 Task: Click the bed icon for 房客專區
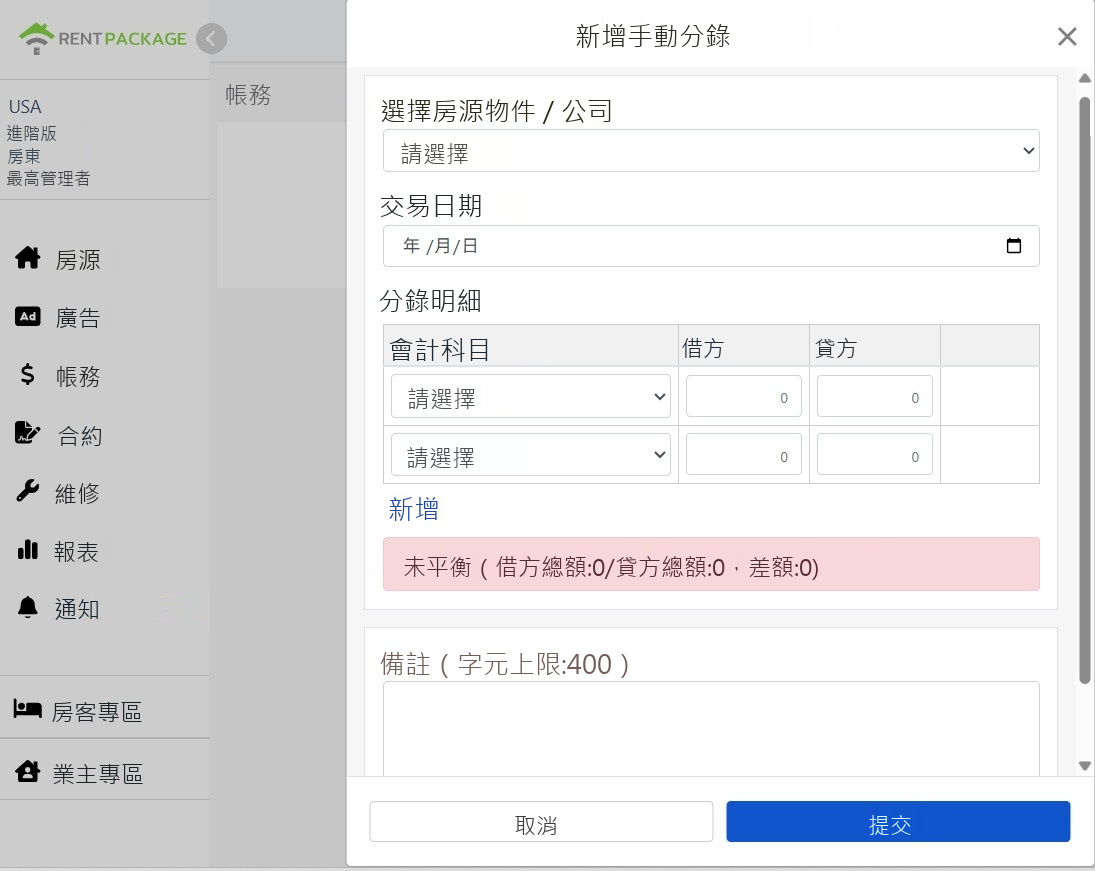pyautogui.click(x=27, y=709)
